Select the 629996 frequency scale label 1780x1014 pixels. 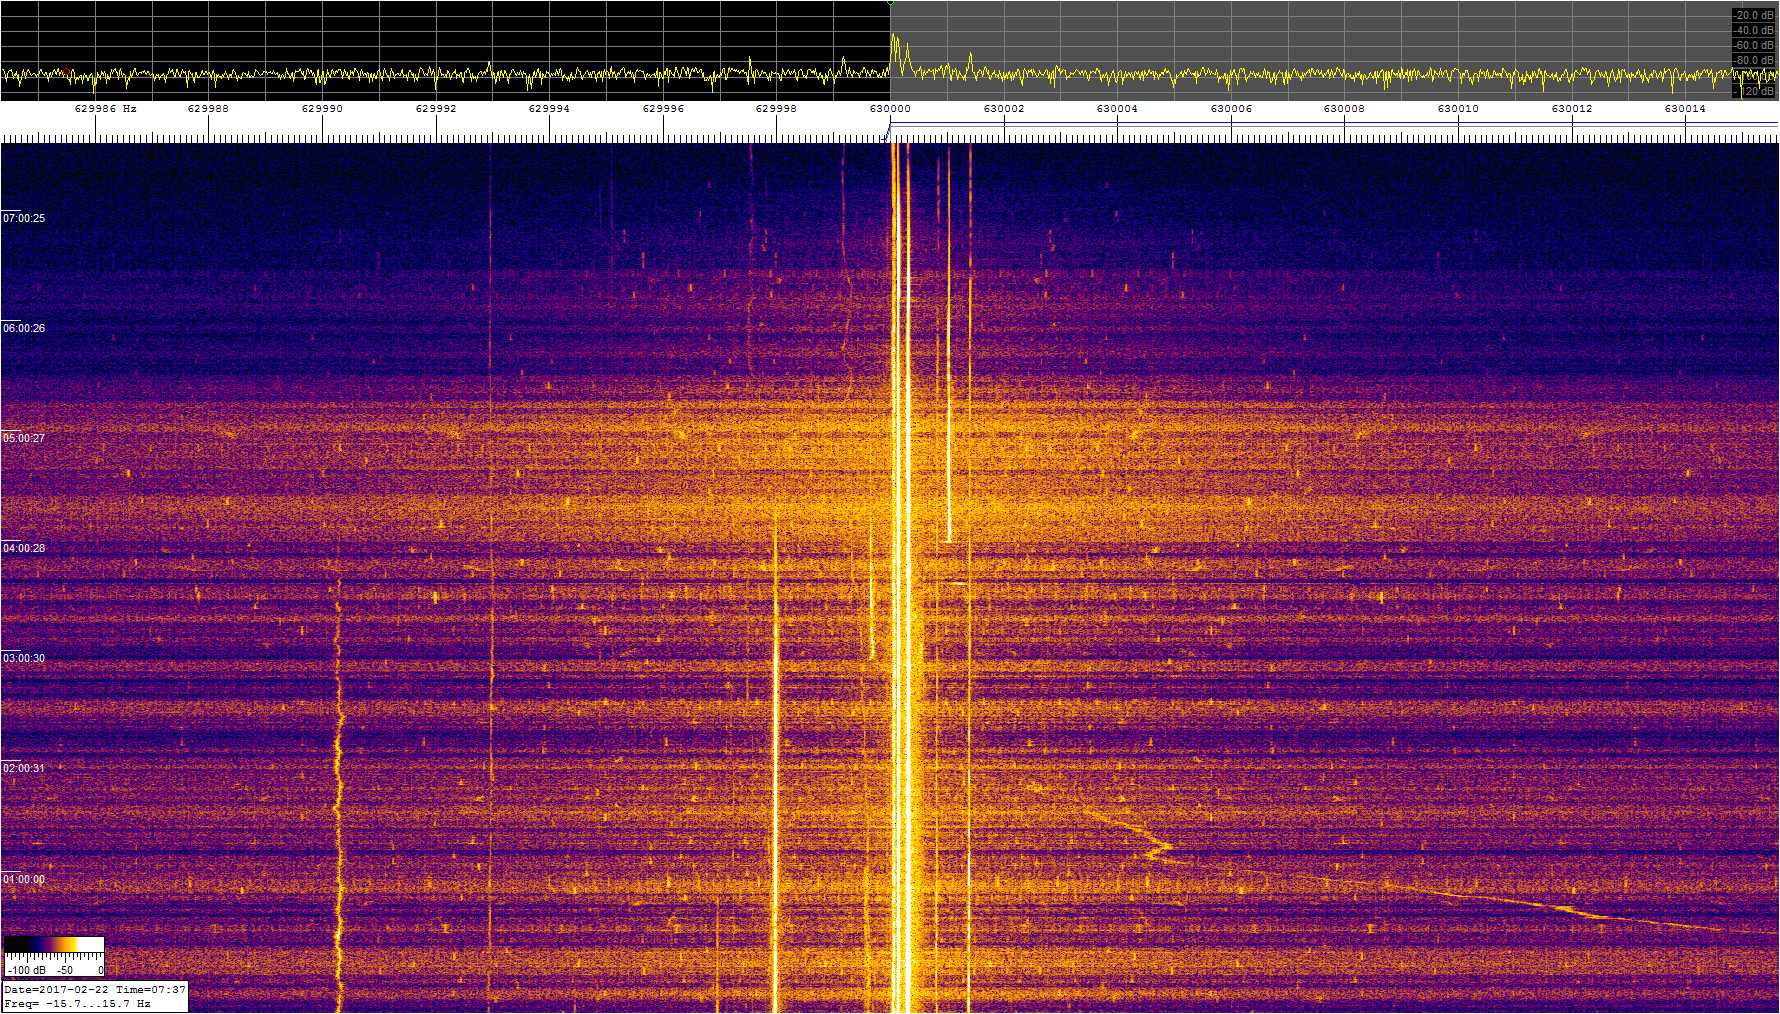663,108
